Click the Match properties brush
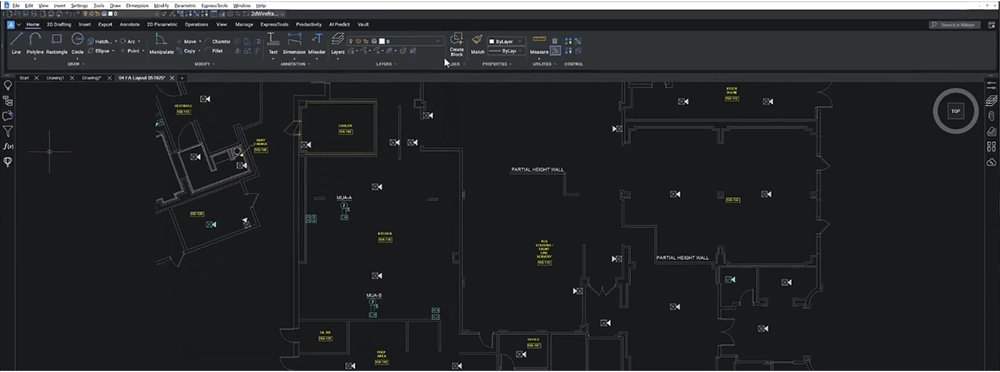The image size is (1000, 372). (477, 43)
